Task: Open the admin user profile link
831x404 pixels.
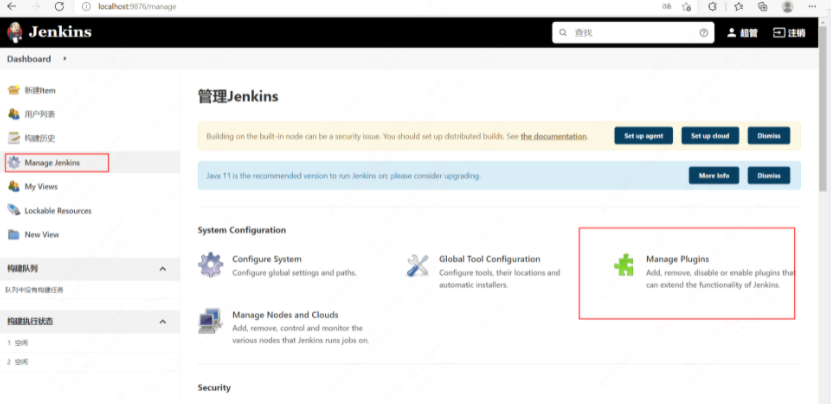Action: tap(742, 33)
